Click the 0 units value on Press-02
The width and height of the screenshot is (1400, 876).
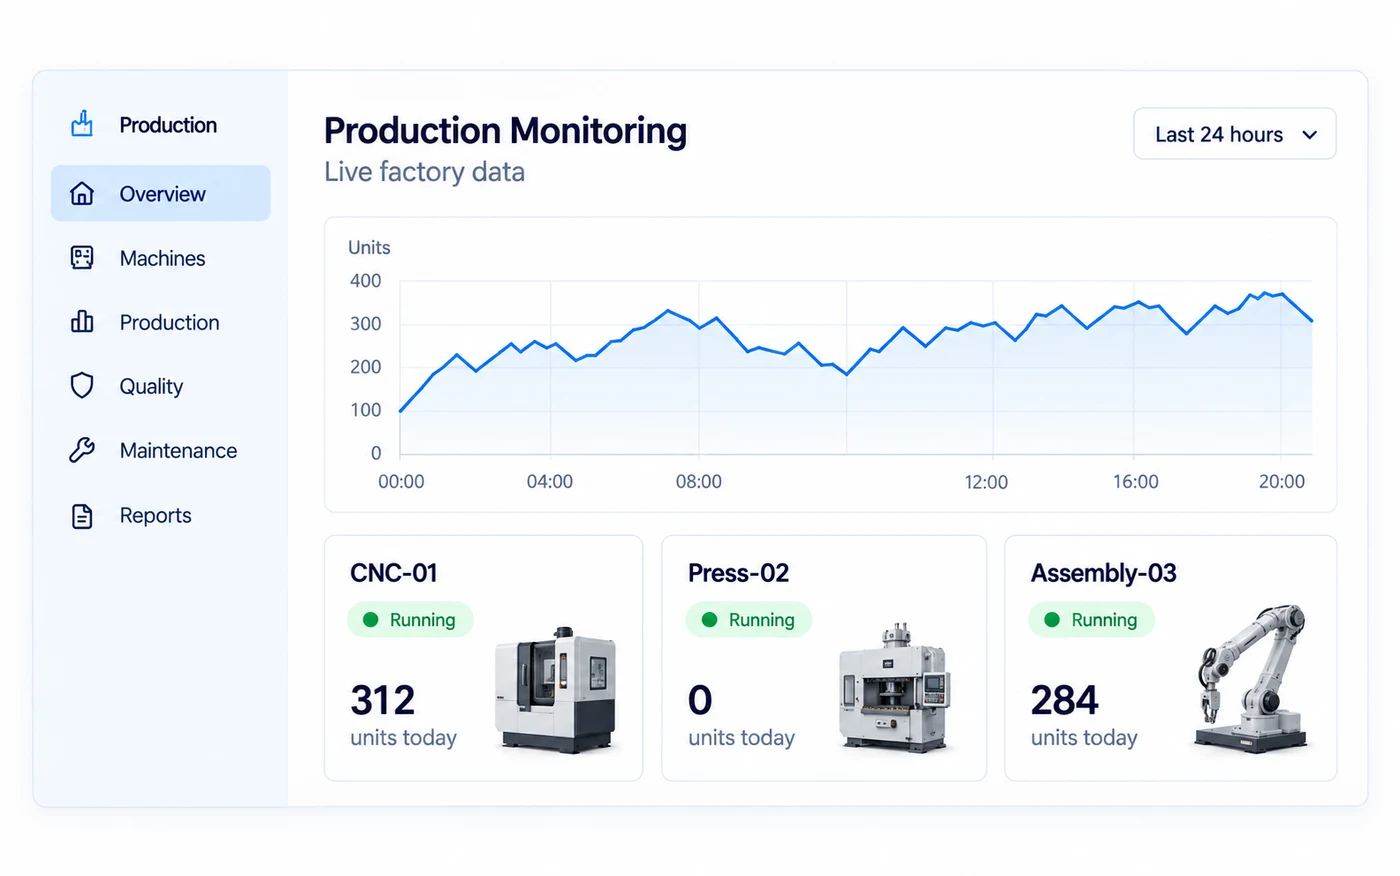coord(700,700)
